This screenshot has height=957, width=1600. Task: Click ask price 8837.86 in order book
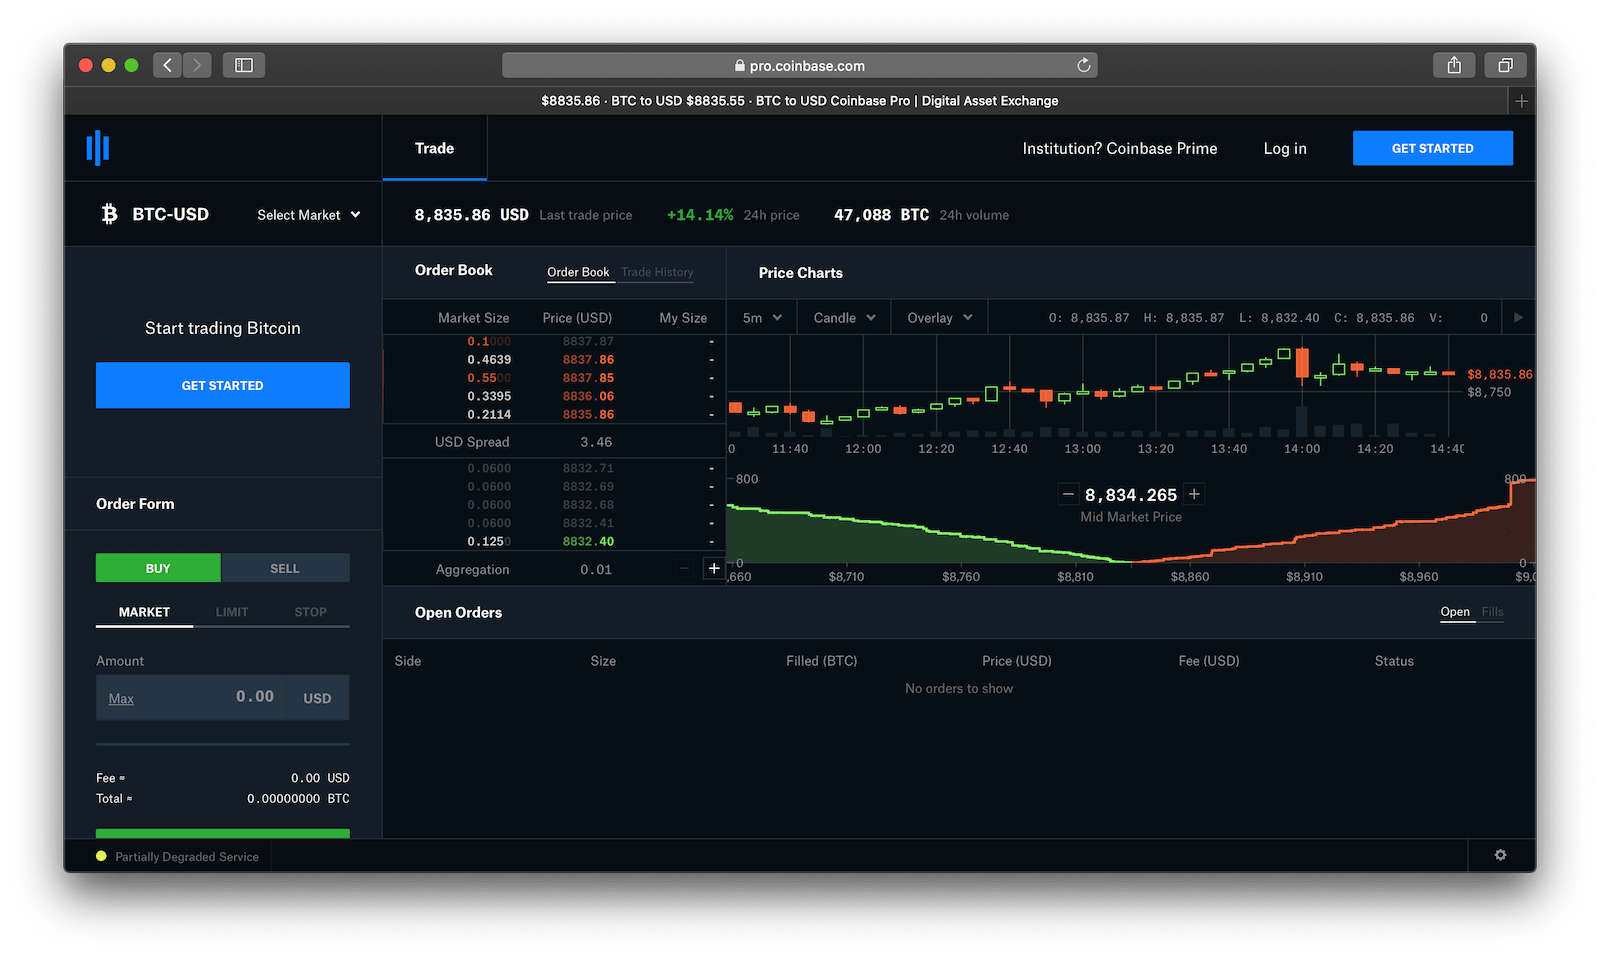588,360
